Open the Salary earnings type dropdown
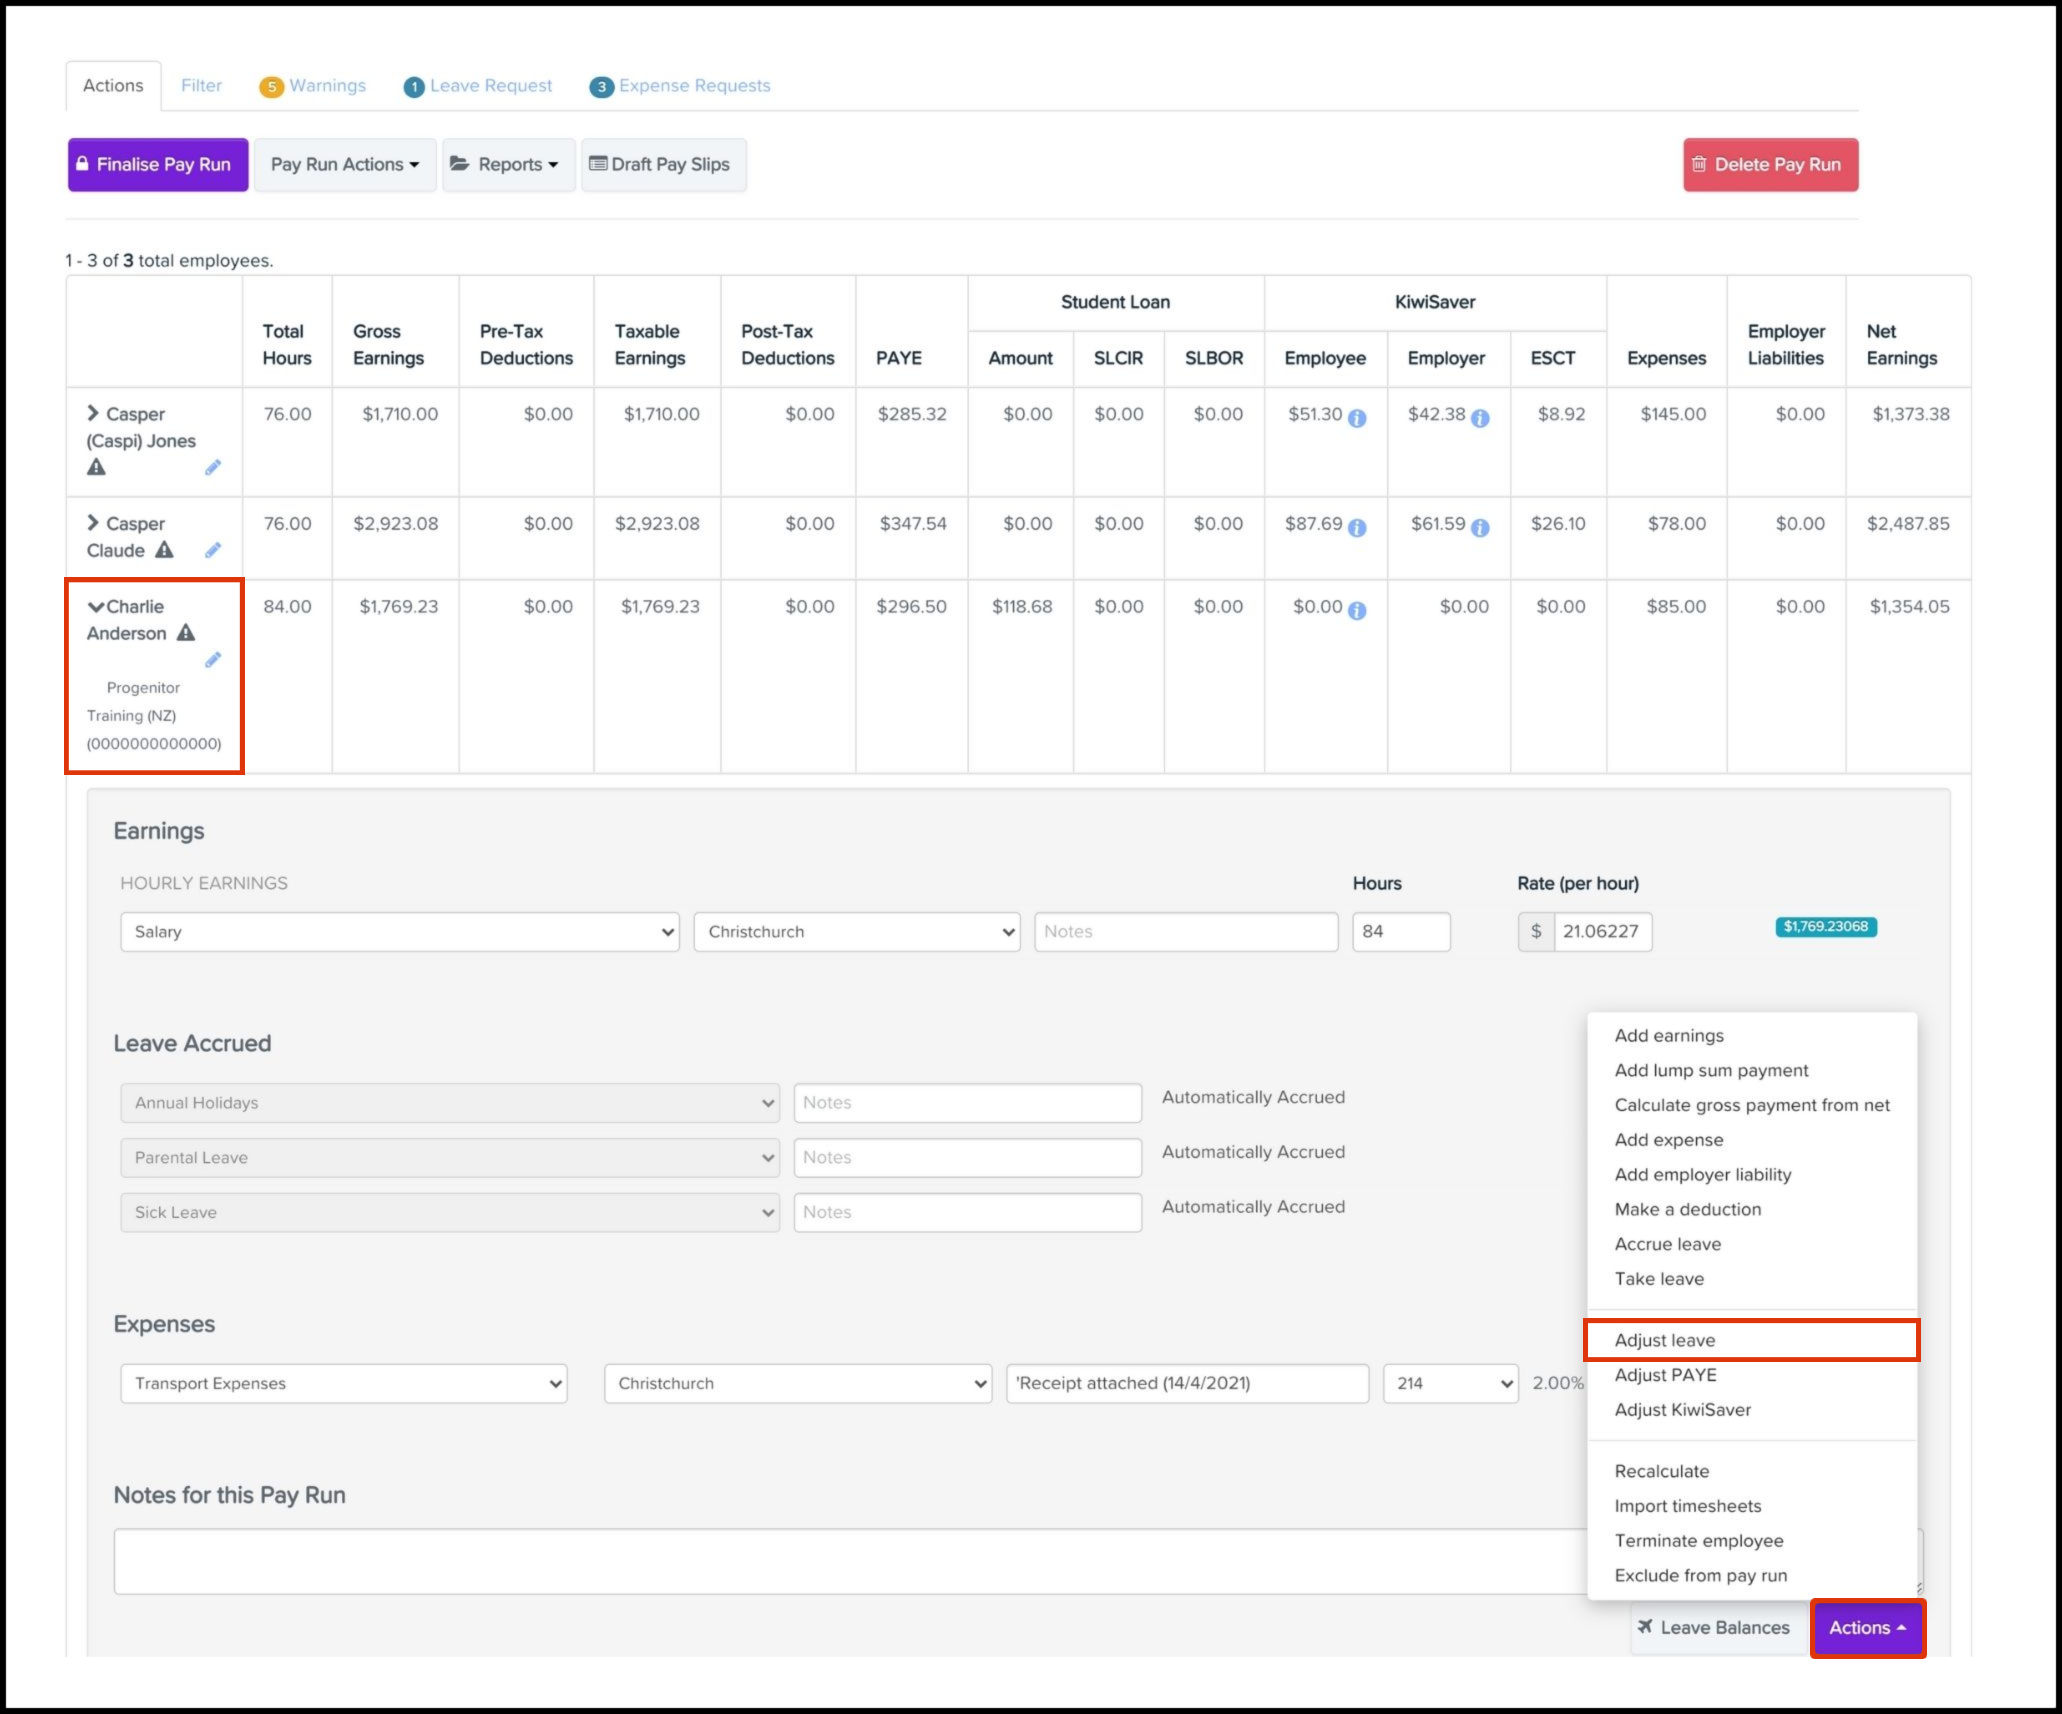This screenshot has width=2062, height=1714. pos(400,931)
